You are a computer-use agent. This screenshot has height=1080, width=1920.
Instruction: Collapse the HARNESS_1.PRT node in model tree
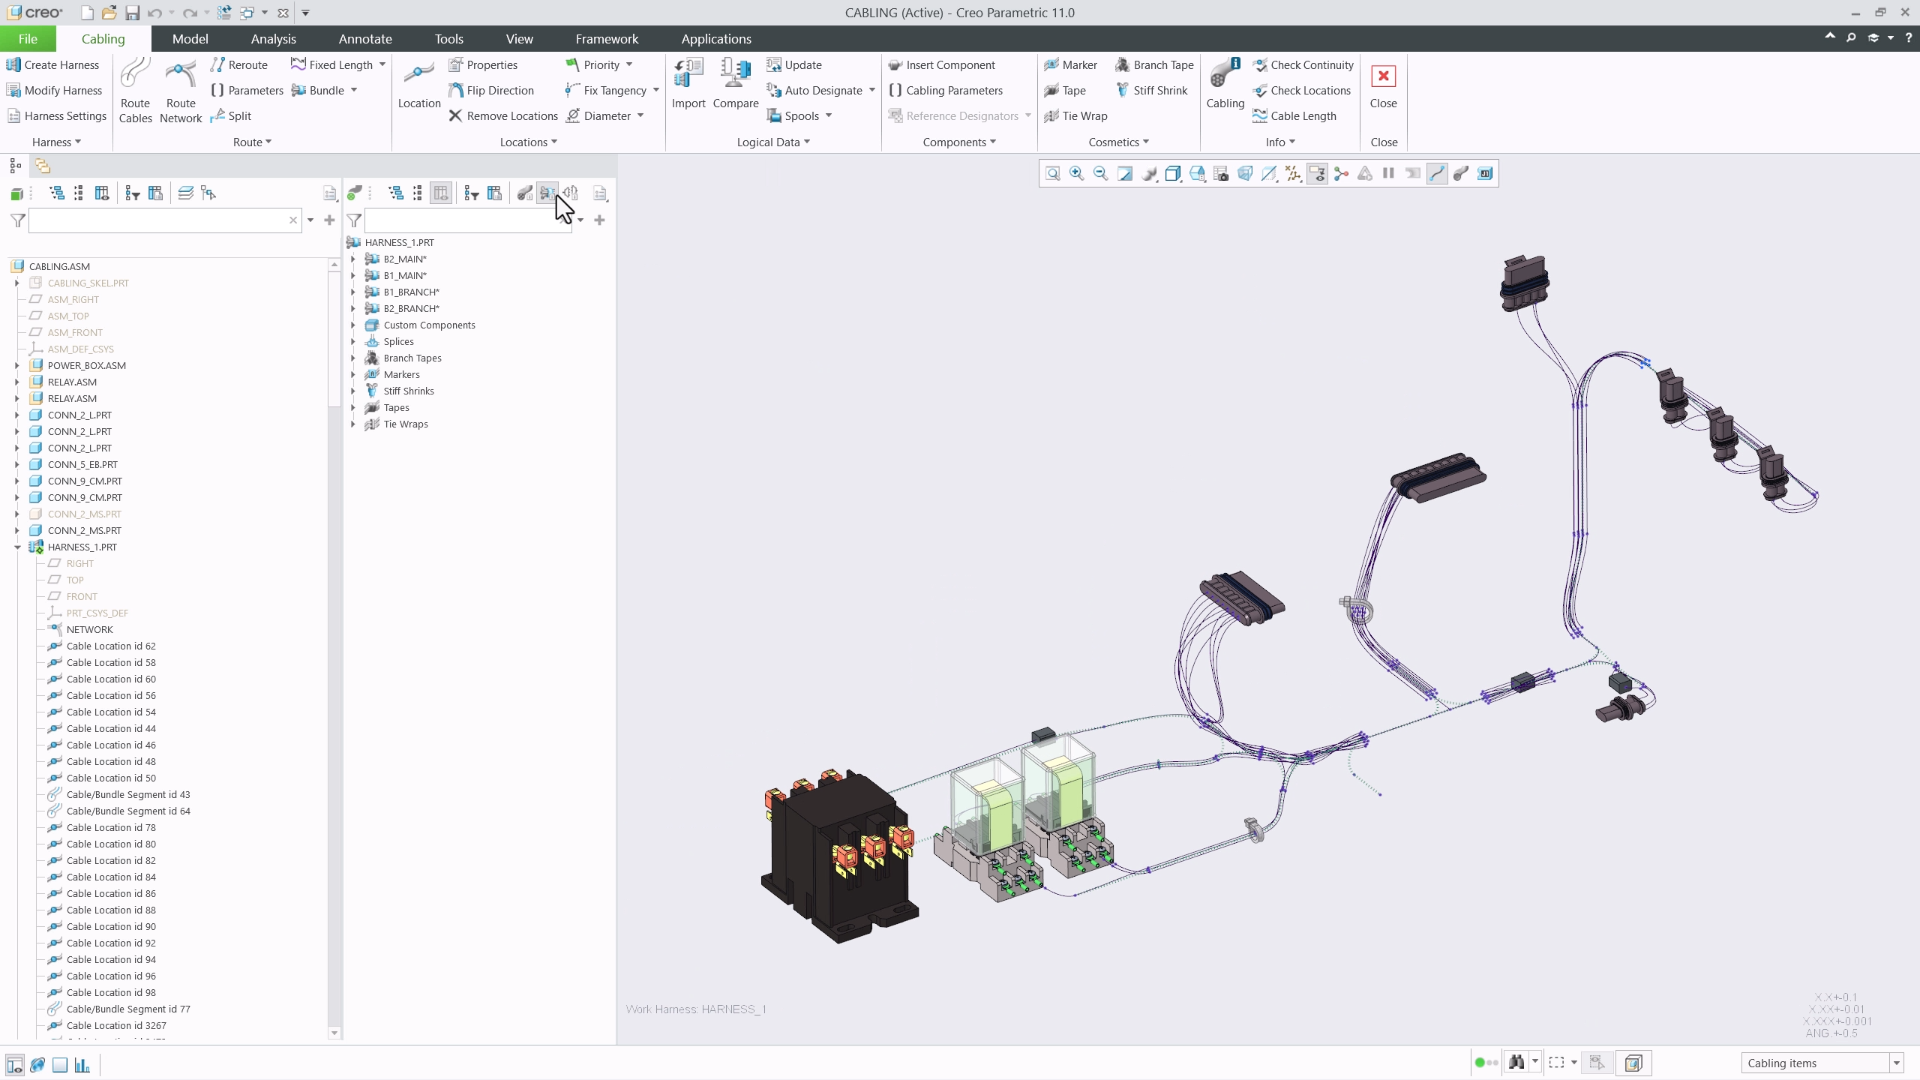pos(17,547)
